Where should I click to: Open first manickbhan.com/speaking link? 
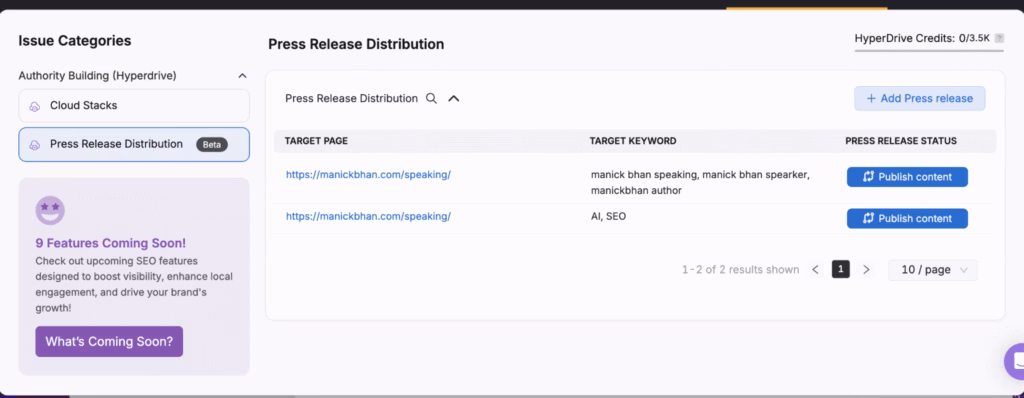click(368, 175)
